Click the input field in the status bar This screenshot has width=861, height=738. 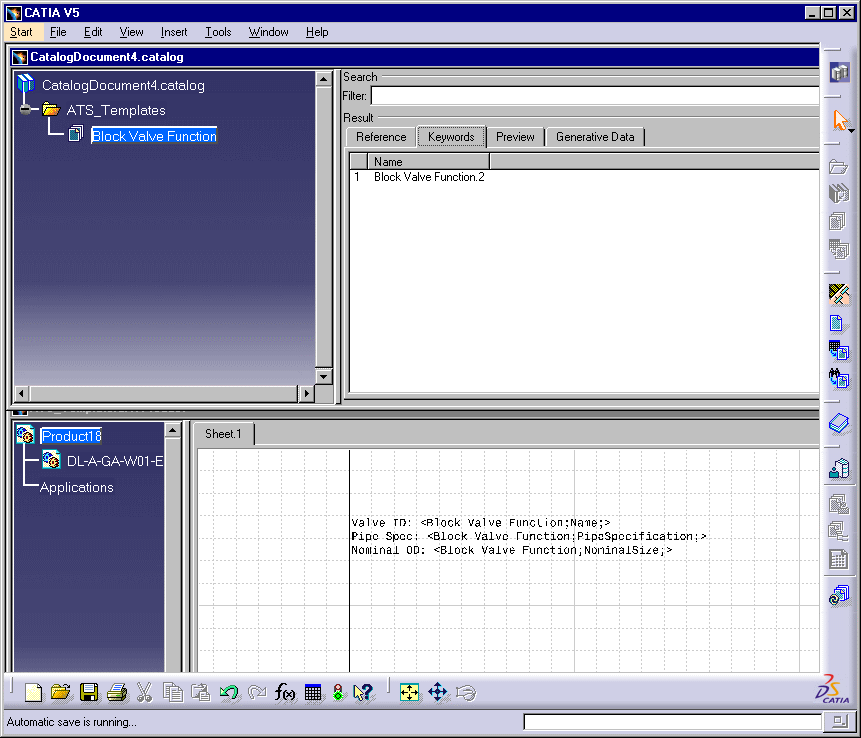672,722
